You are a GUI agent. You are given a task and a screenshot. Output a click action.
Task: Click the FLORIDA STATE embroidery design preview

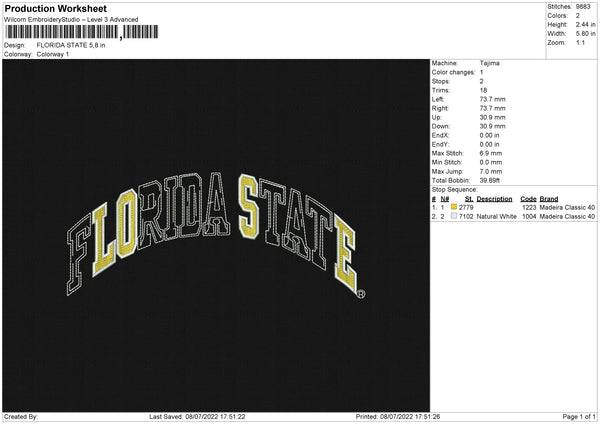point(216,234)
